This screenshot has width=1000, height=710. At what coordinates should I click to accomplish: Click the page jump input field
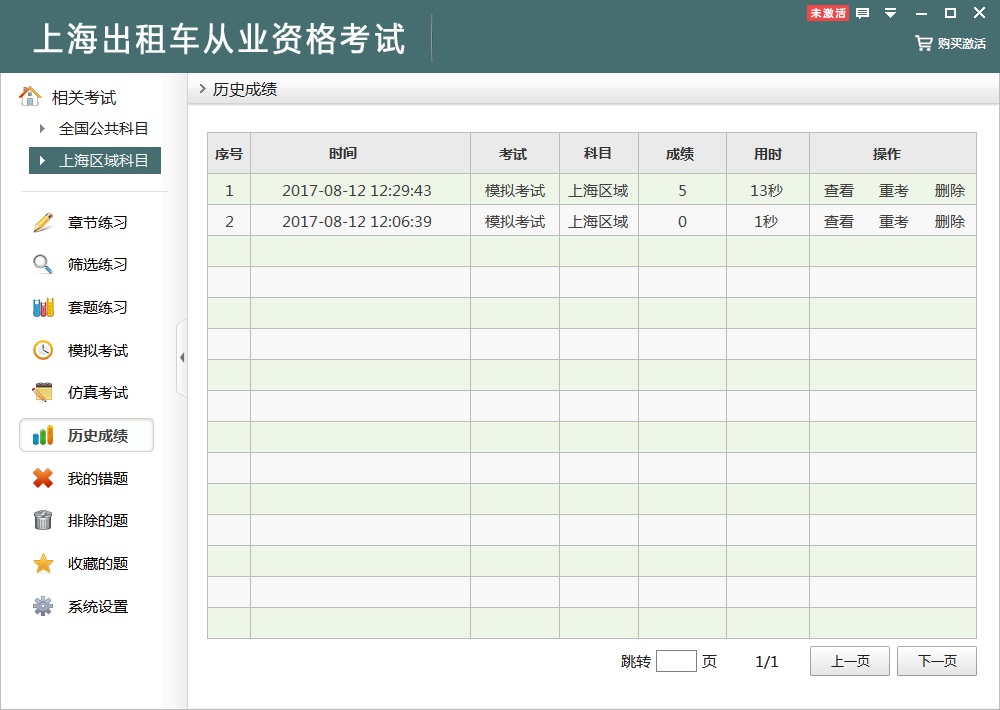click(676, 661)
